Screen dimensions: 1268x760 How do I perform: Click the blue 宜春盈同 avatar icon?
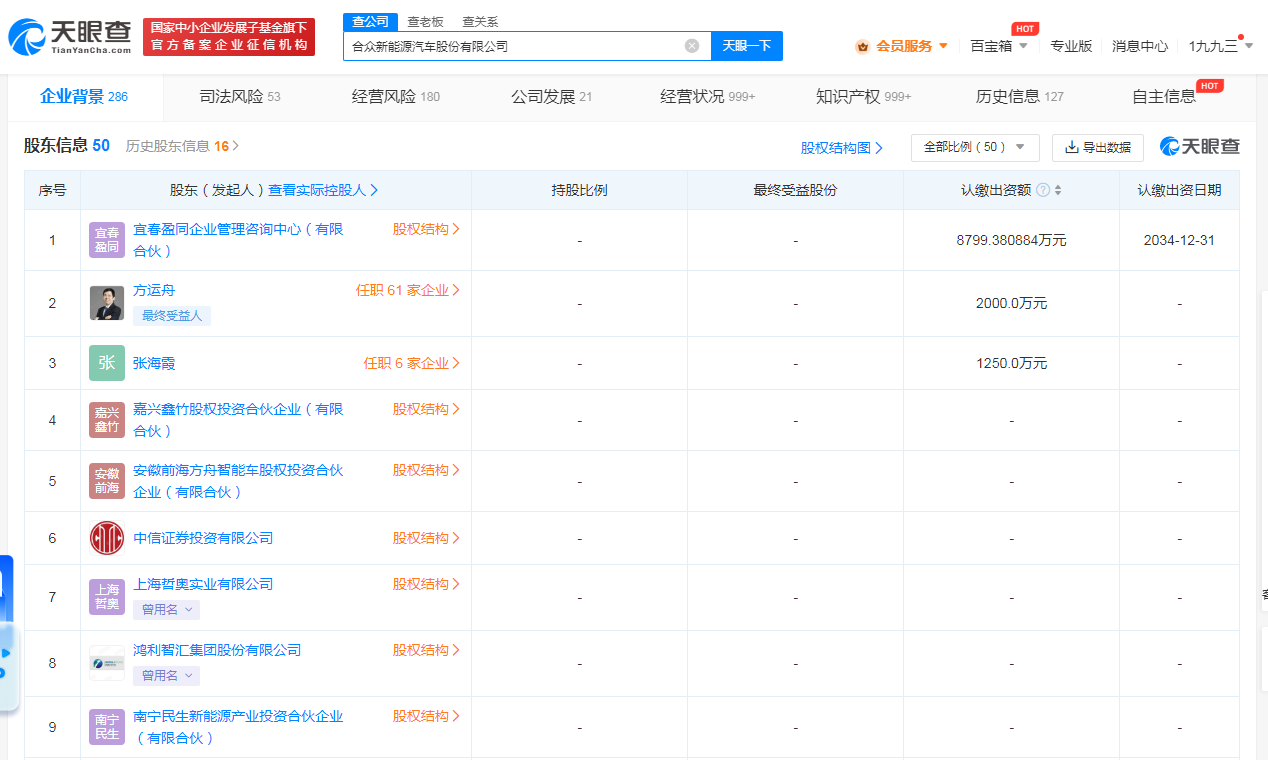[106, 239]
